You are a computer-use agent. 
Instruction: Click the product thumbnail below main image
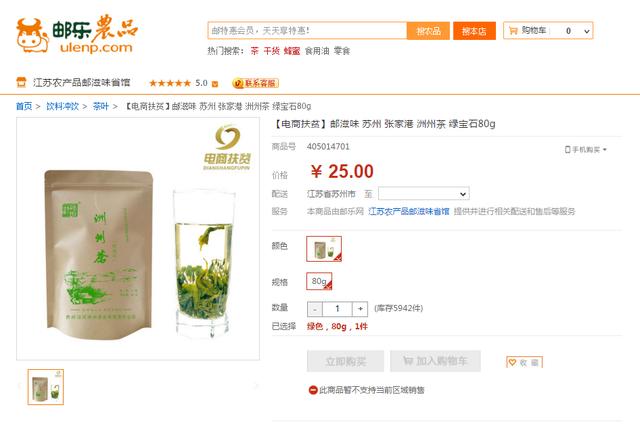click(46, 387)
